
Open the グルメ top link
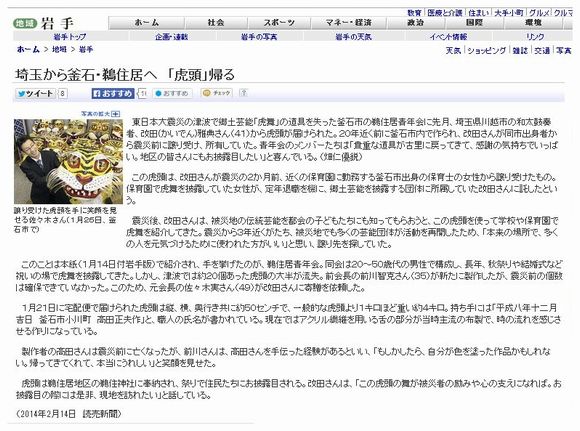coord(539,13)
